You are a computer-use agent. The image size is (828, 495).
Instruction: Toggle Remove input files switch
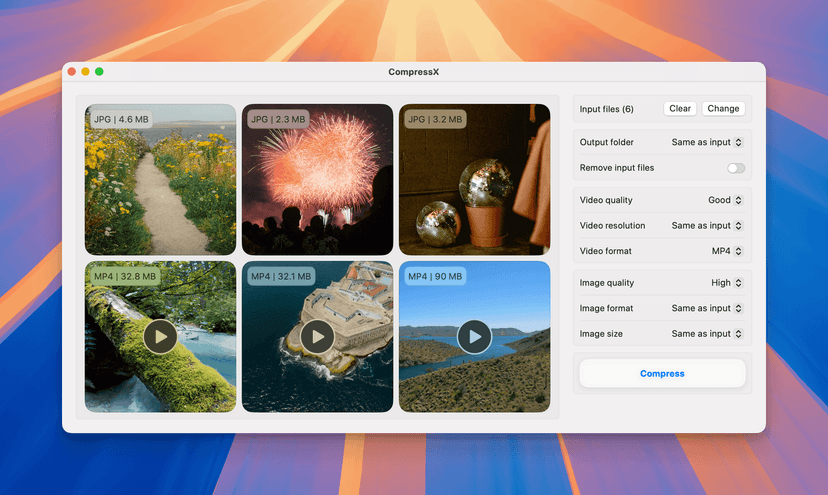tap(736, 168)
